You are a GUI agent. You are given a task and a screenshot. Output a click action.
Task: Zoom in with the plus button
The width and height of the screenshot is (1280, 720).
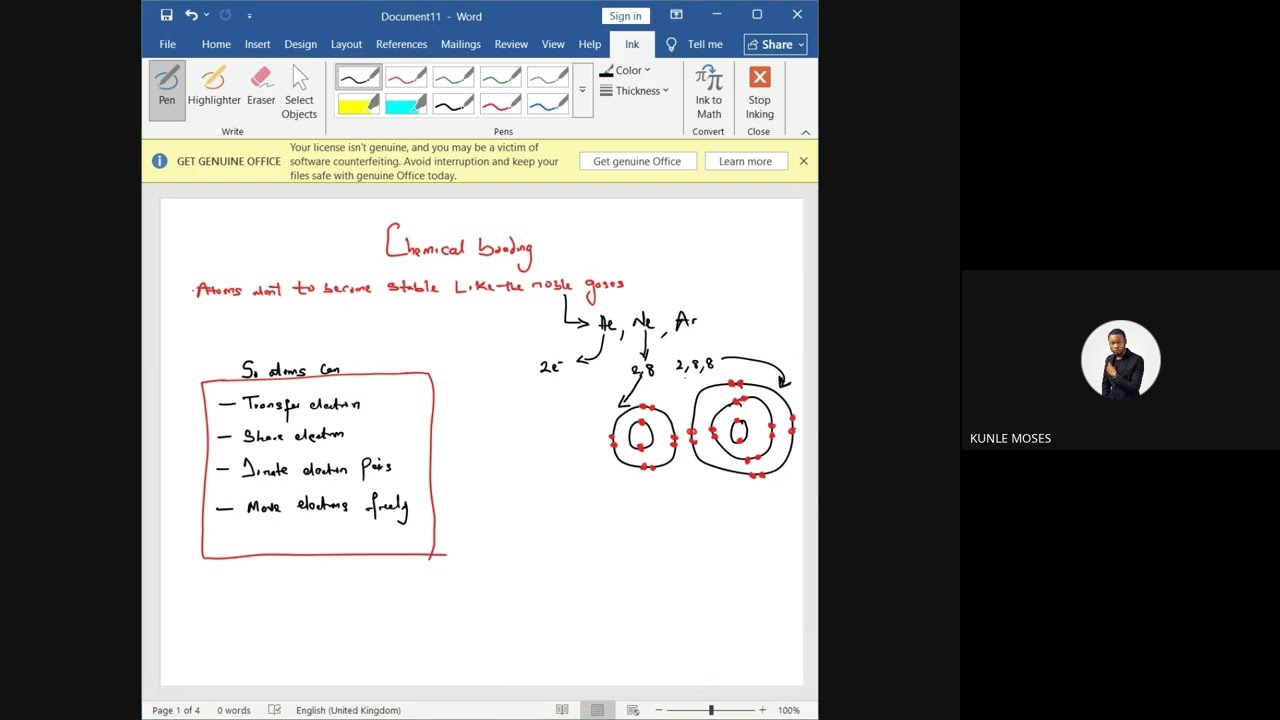pyautogui.click(x=762, y=710)
